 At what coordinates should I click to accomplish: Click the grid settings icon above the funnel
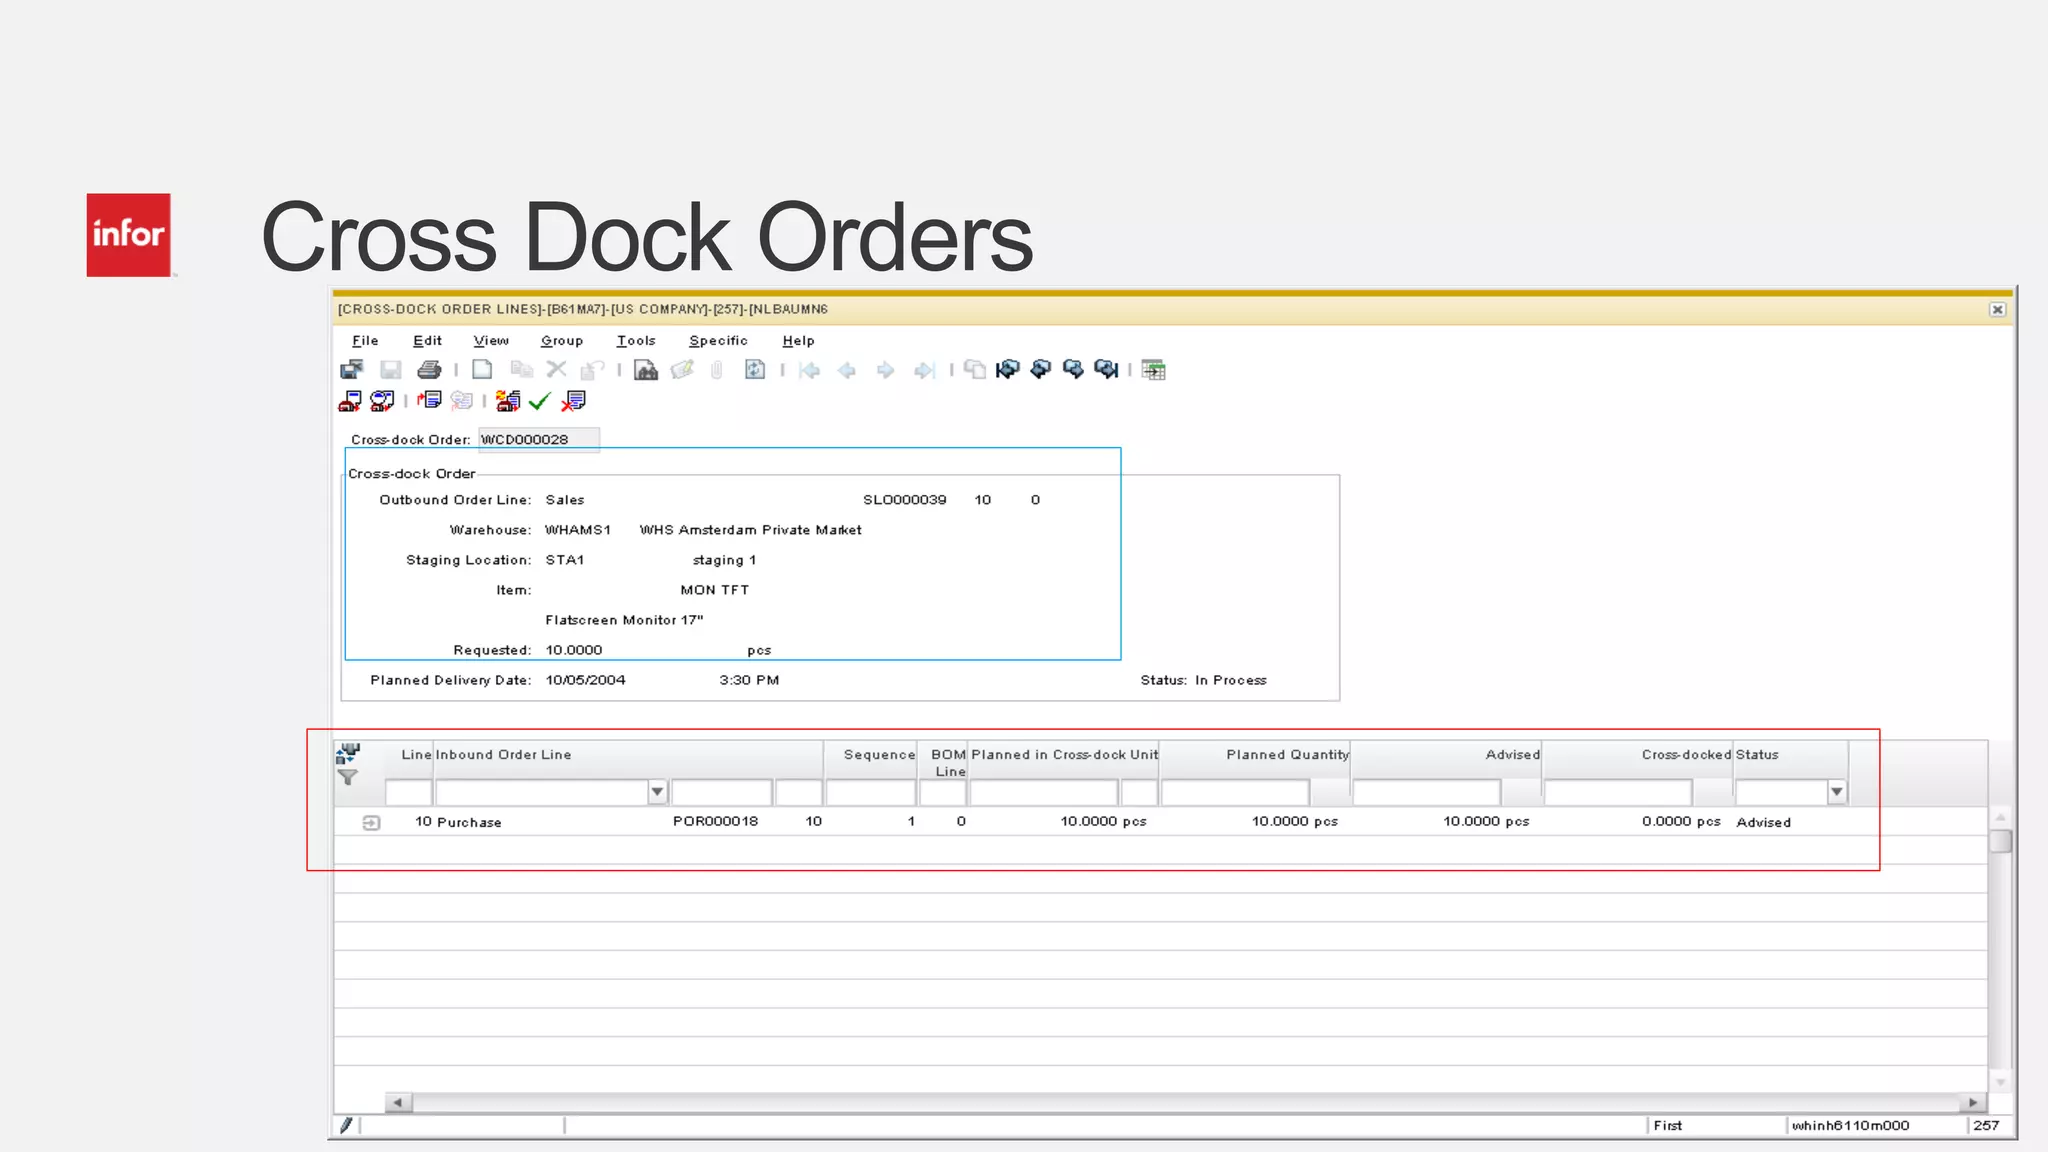click(348, 753)
